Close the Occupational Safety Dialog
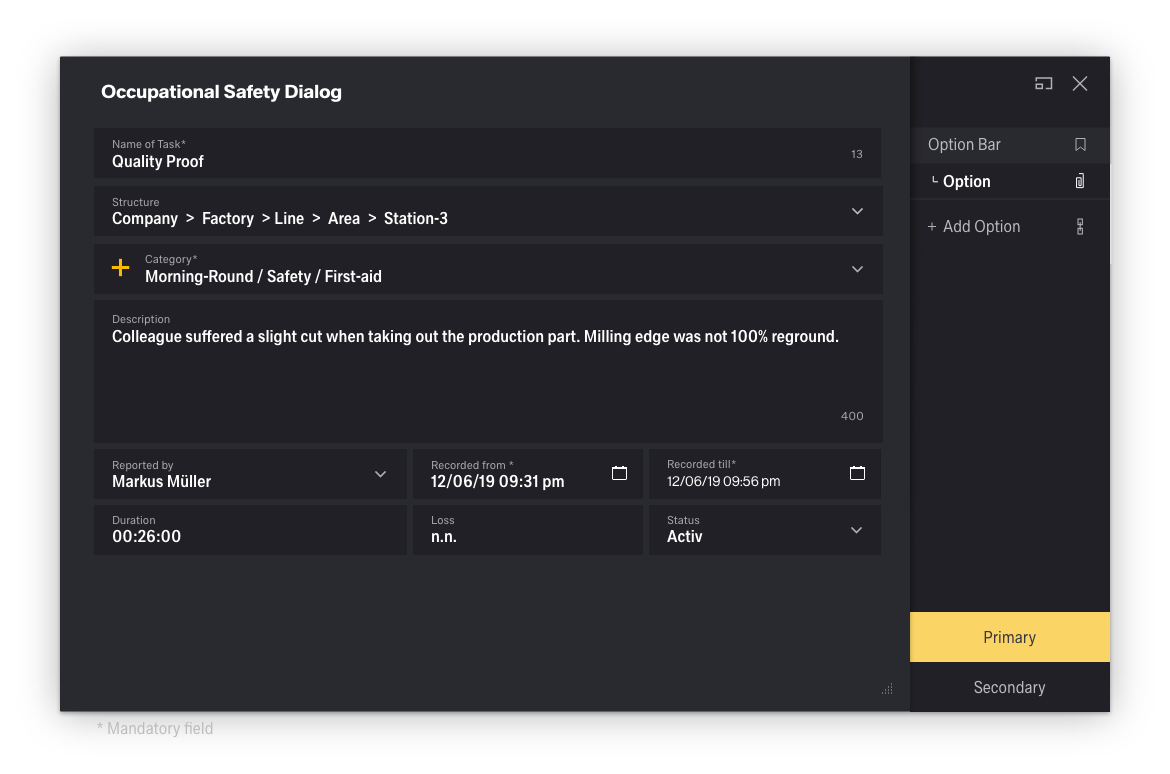Image resolution: width=1170 pixels, height=774 pixels. [x=1080, y=84]
